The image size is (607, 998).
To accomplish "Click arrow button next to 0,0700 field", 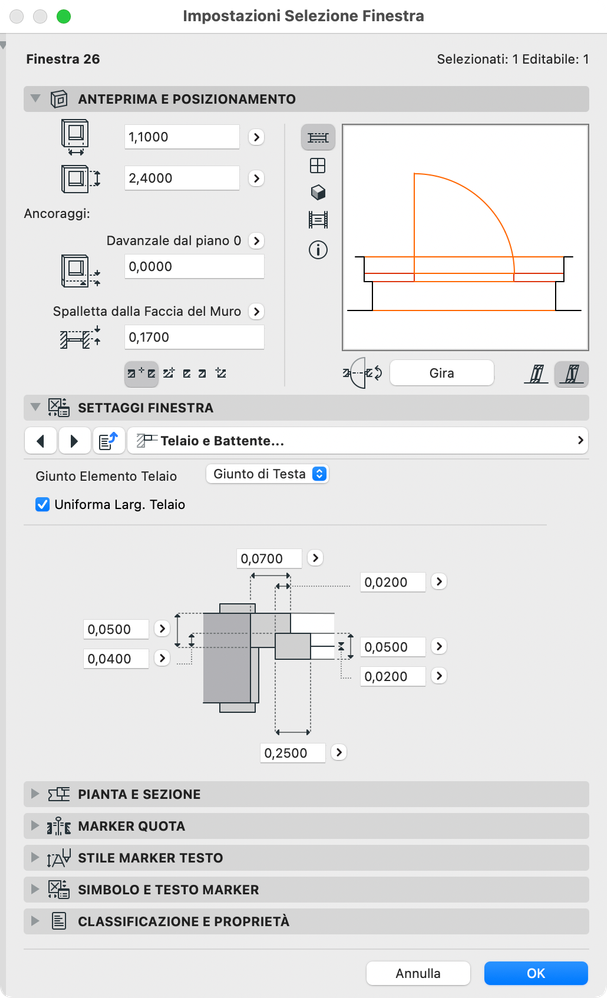I will 315,558.
